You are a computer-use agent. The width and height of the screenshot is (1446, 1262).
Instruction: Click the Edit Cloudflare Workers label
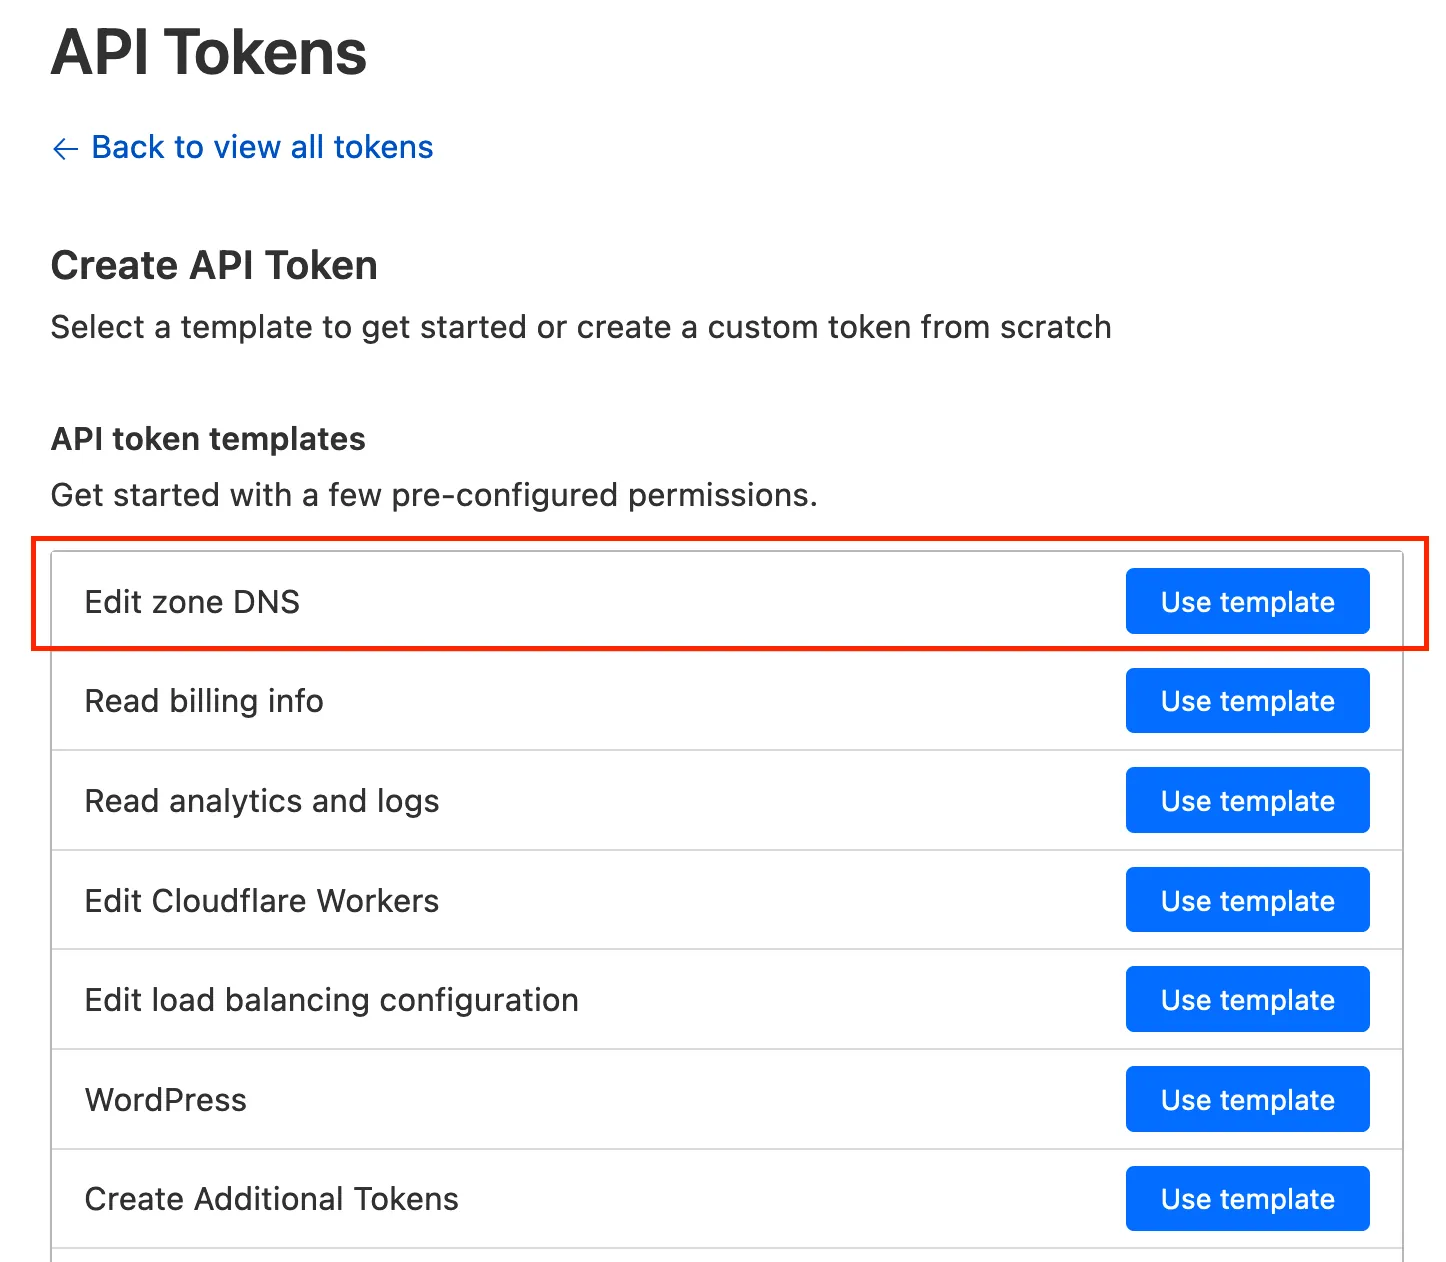pyautogui.click(x=262, y=901)
